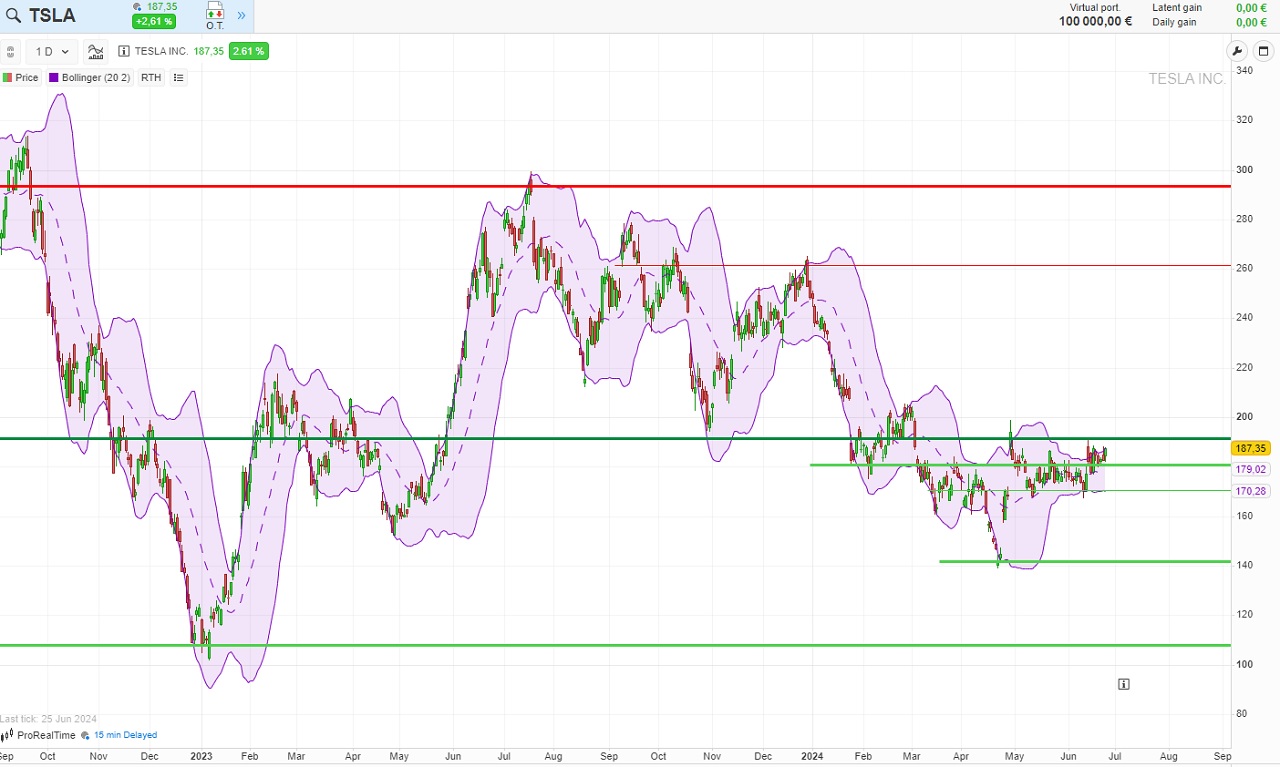Open the indicator list icon after RTH

179,77
